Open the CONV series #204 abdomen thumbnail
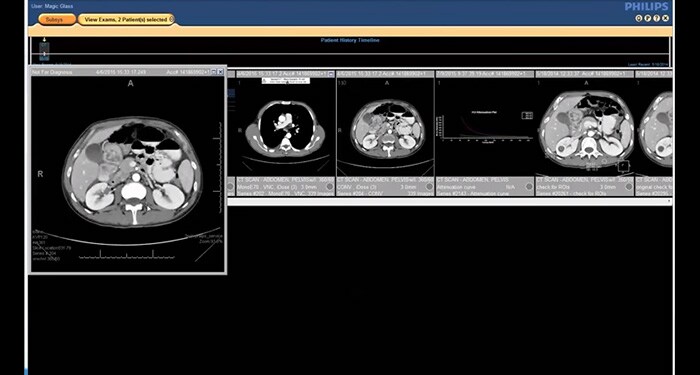 click(x=385, y=127)
